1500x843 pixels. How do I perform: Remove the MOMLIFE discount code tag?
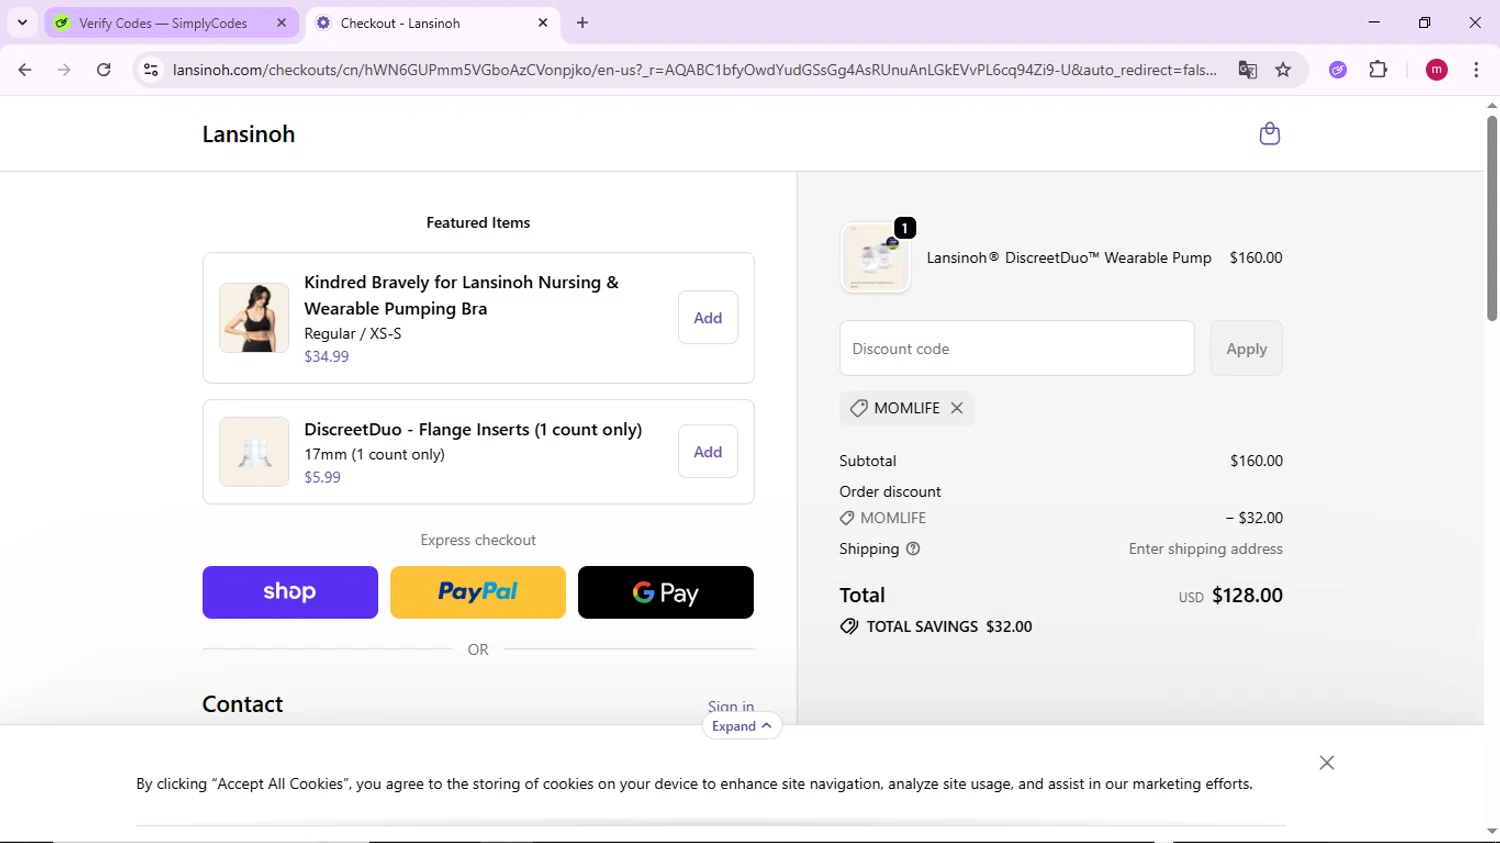[957, 408]
